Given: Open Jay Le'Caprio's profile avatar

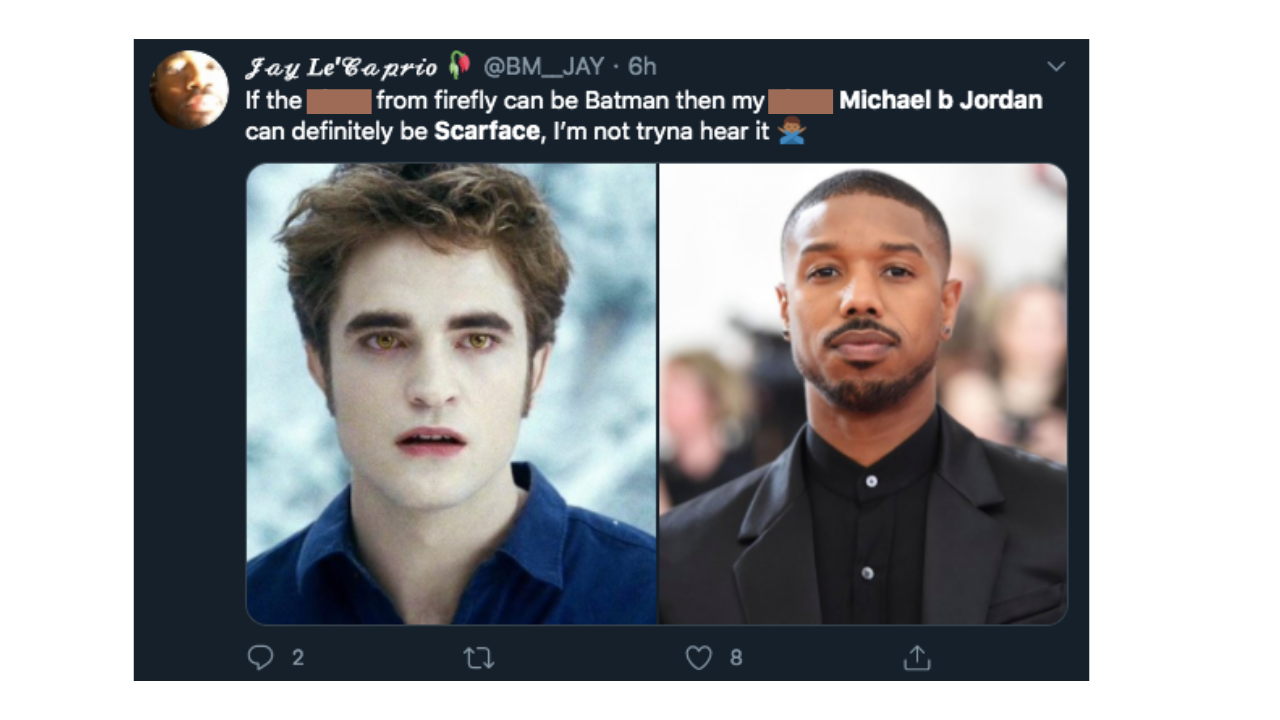Looking at the screenshot, I should click(x=189, y=89).
